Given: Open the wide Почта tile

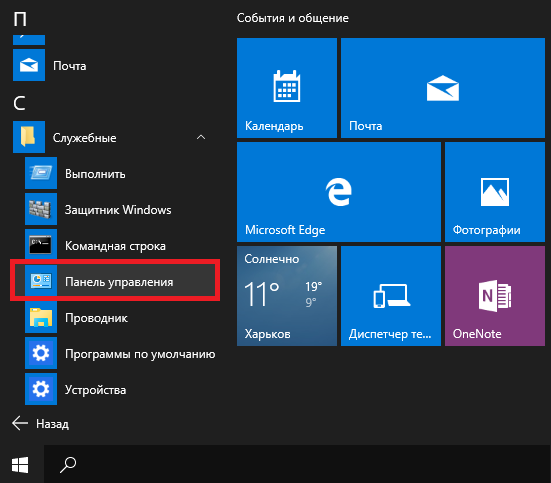Looking at the screenshot, I should coord(443,88).
